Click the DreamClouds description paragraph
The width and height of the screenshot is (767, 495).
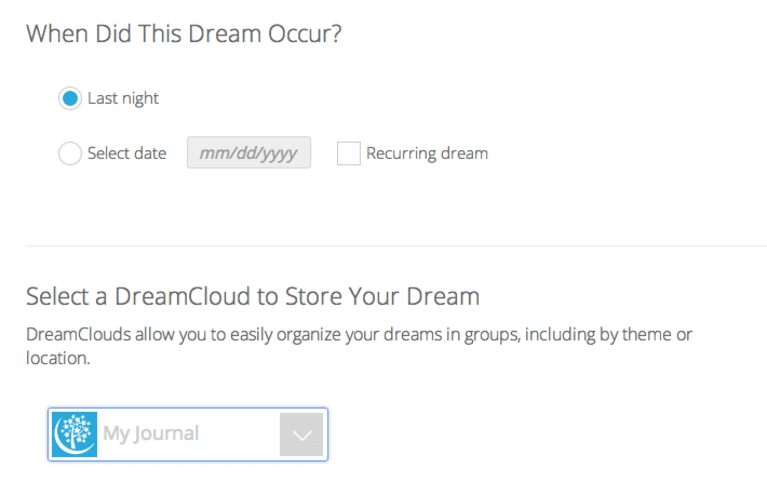click(x=359, y=346)
